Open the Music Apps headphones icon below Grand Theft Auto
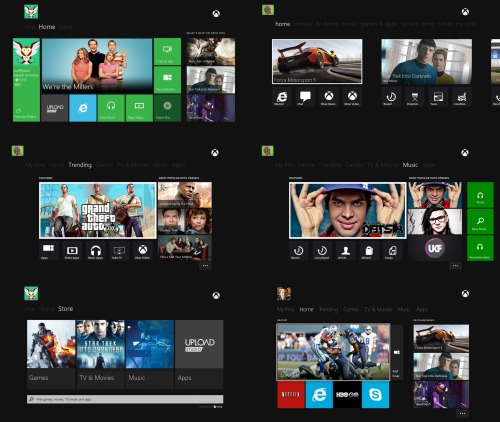500x422 pixels. 96,251
